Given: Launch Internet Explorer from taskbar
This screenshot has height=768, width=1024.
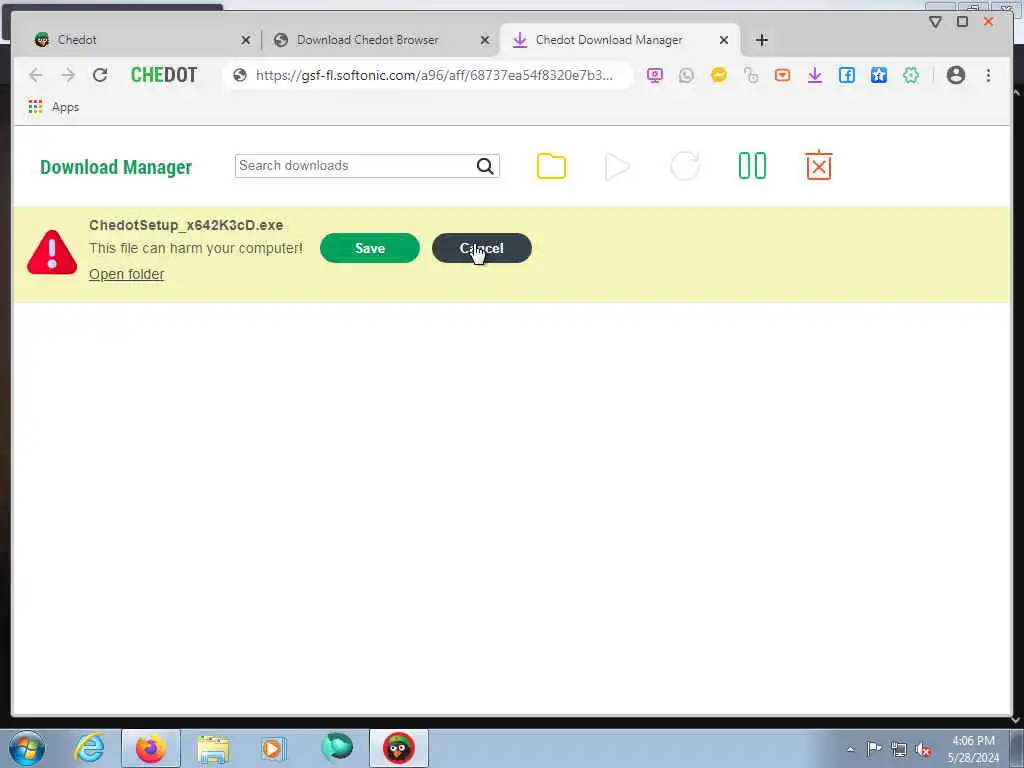Looking at the screenshot, I should coord(89,748).
